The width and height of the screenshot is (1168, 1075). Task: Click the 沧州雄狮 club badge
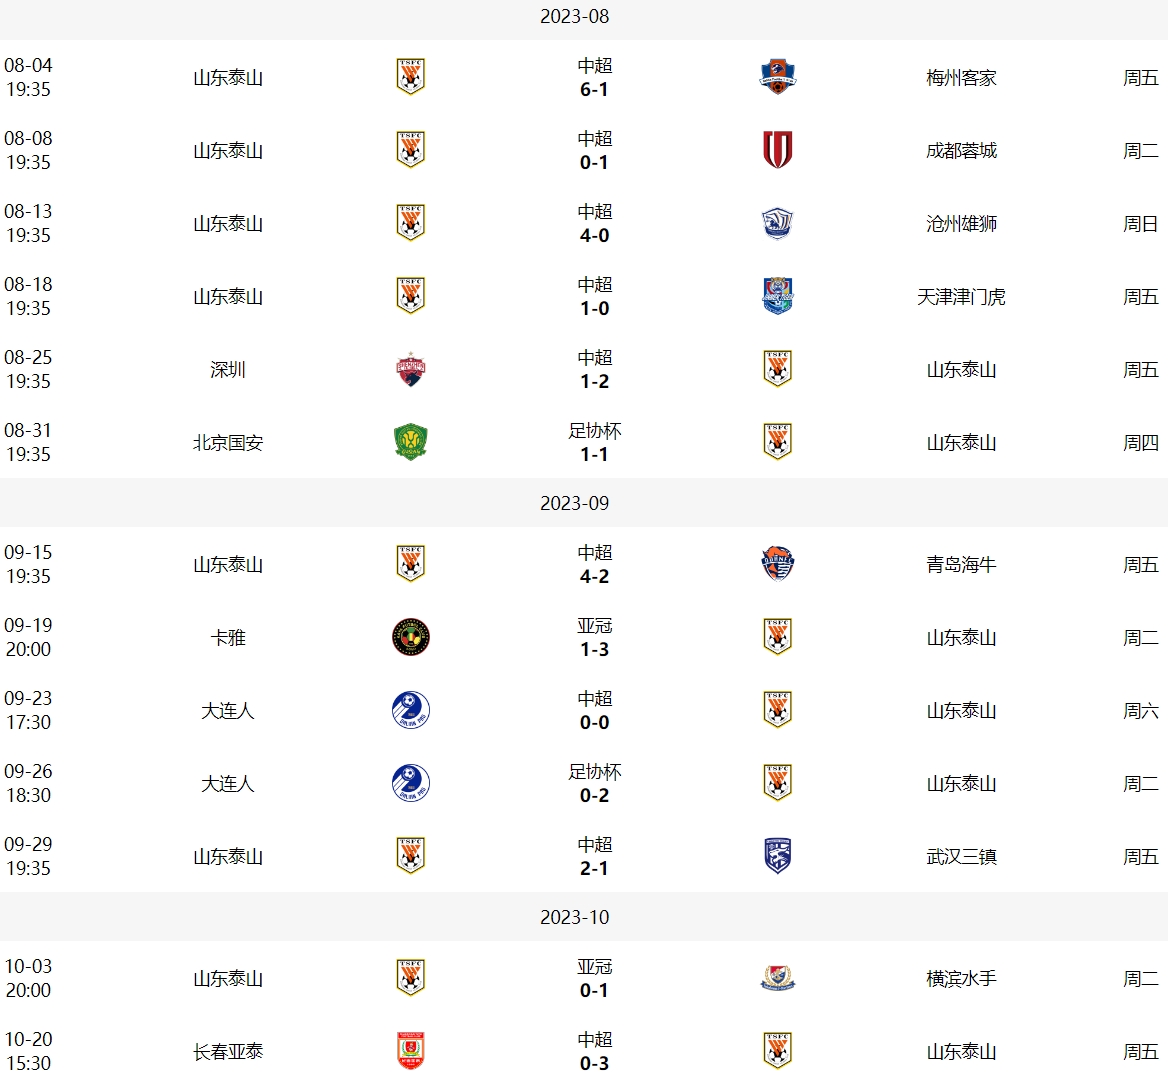(x=778, y=223)
